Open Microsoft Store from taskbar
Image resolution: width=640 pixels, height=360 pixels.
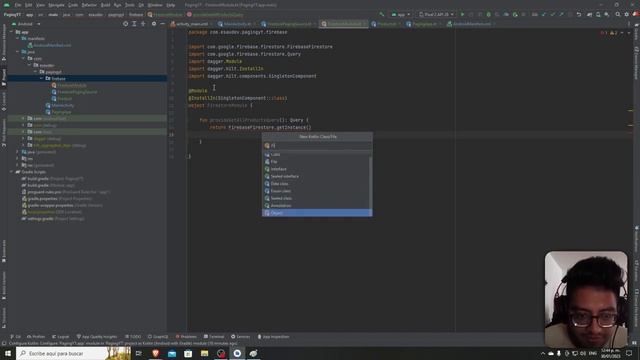click(188, 353)
